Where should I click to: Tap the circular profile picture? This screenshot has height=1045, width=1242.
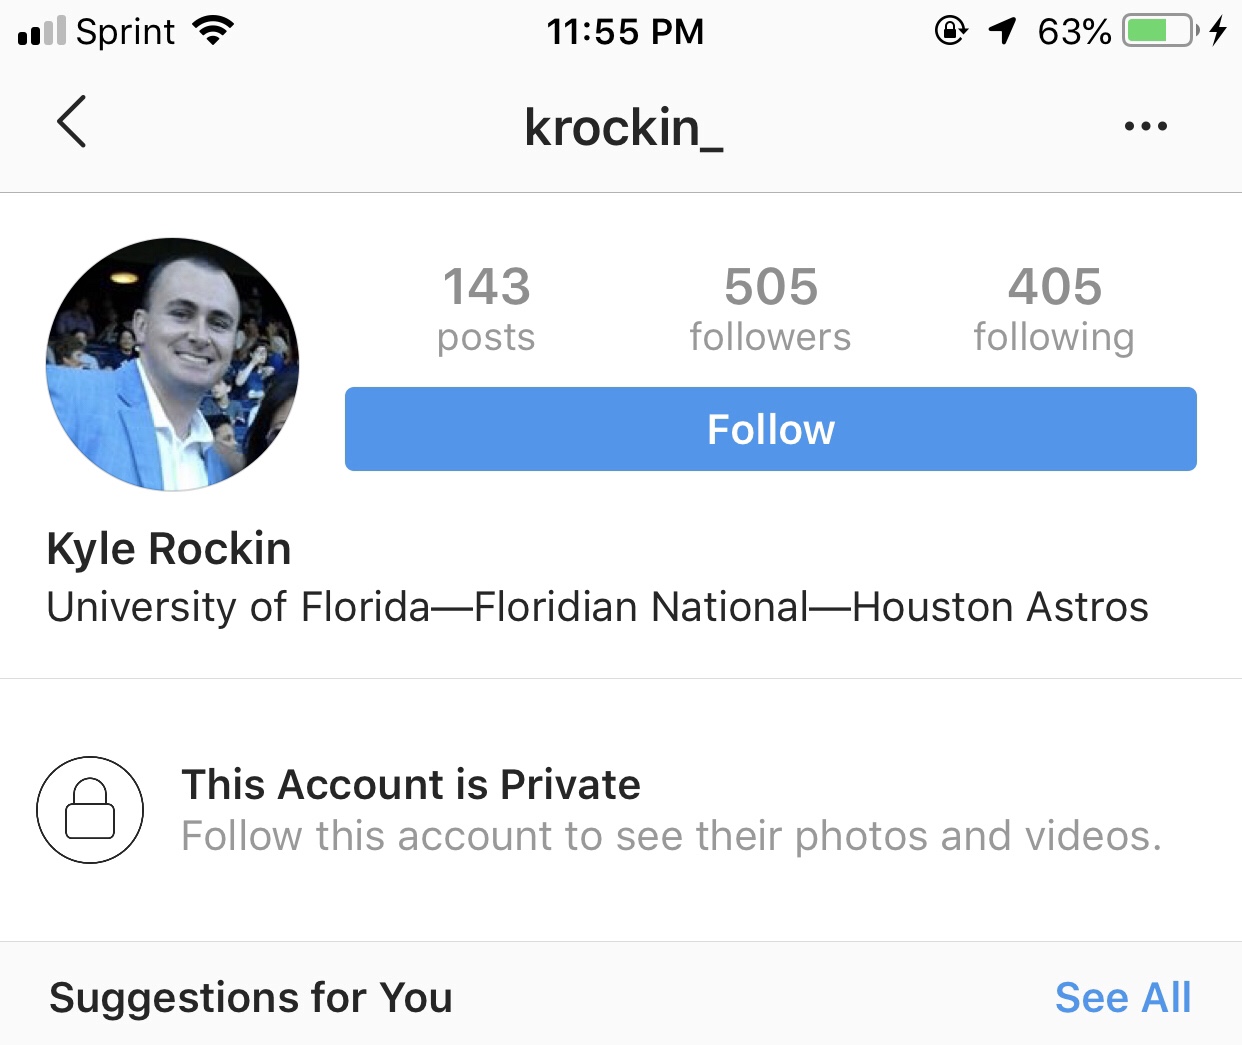[172, 364]
